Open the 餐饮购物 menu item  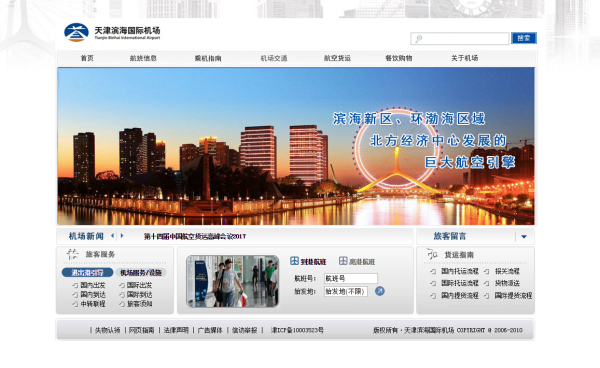399,58
